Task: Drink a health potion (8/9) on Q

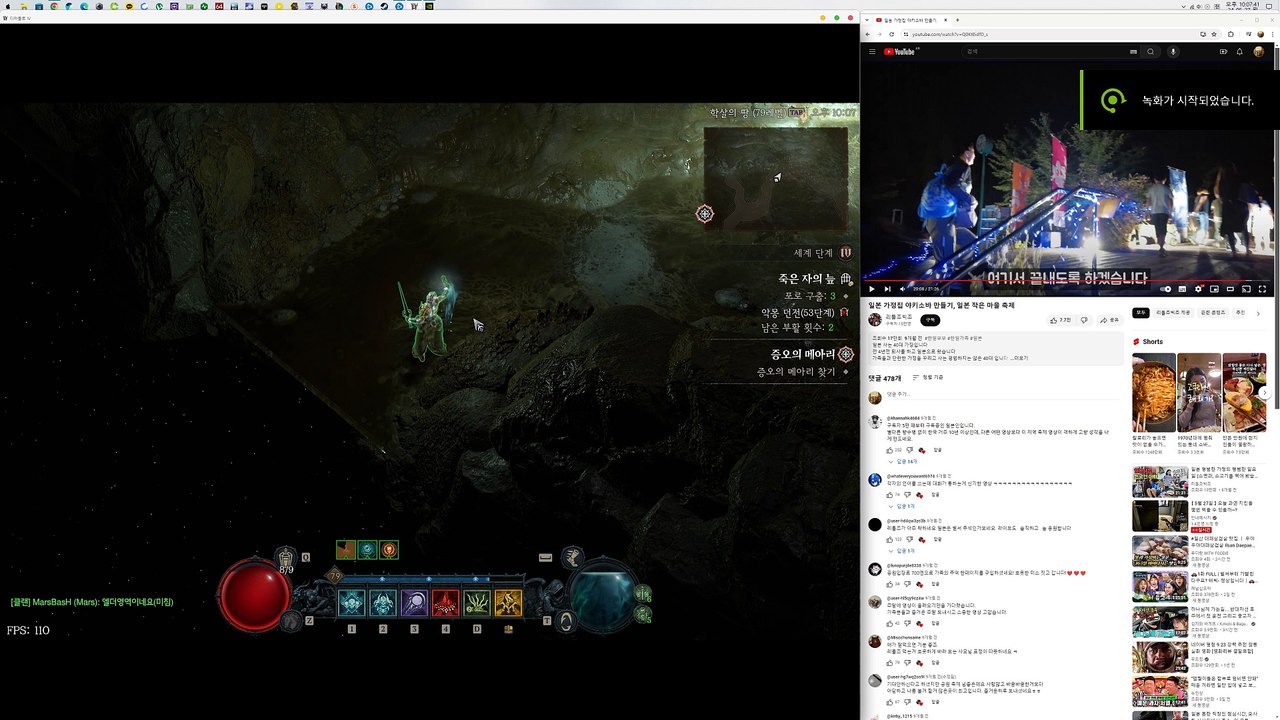Action: tap(287, 558)
